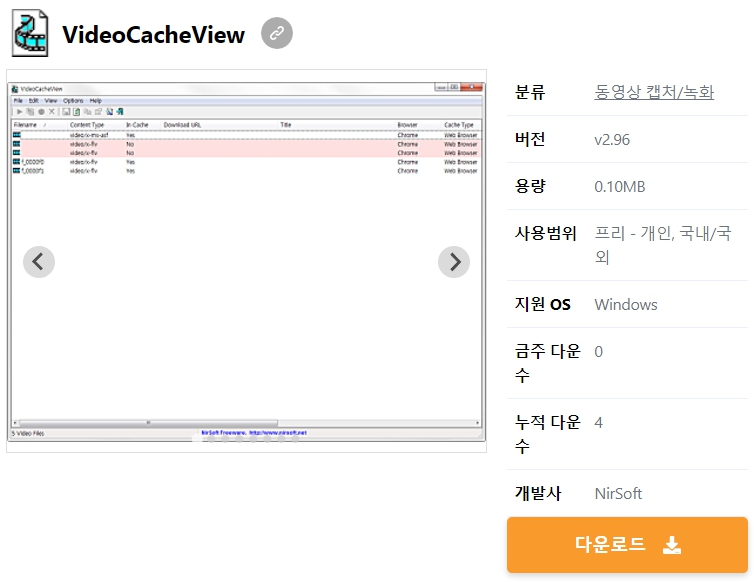Click the VideoCacheView application logo icon
Screen dimensions: 754x583
(x=30, y=33)
